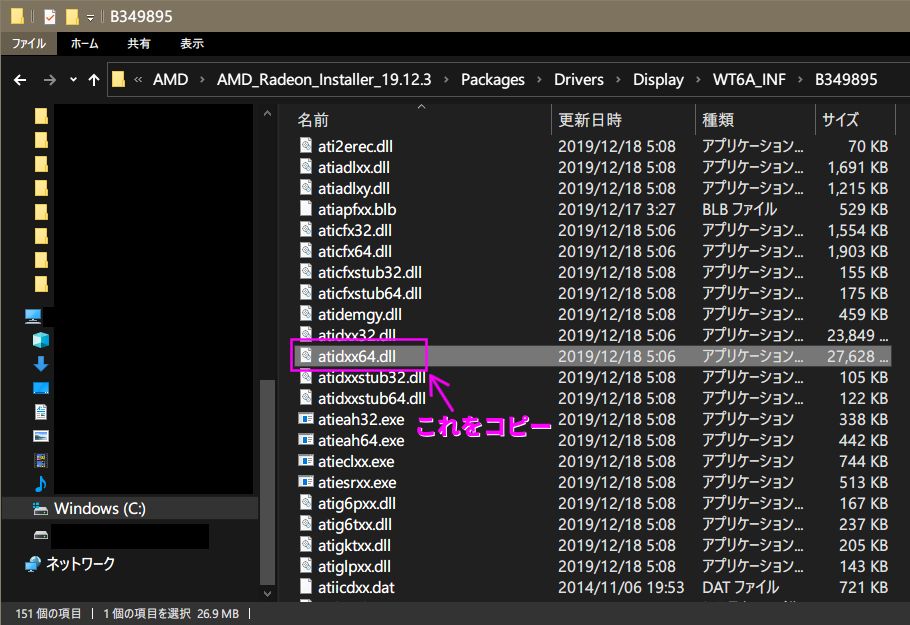Select atiicdxx.dat file icon

[x=306, y=587]
